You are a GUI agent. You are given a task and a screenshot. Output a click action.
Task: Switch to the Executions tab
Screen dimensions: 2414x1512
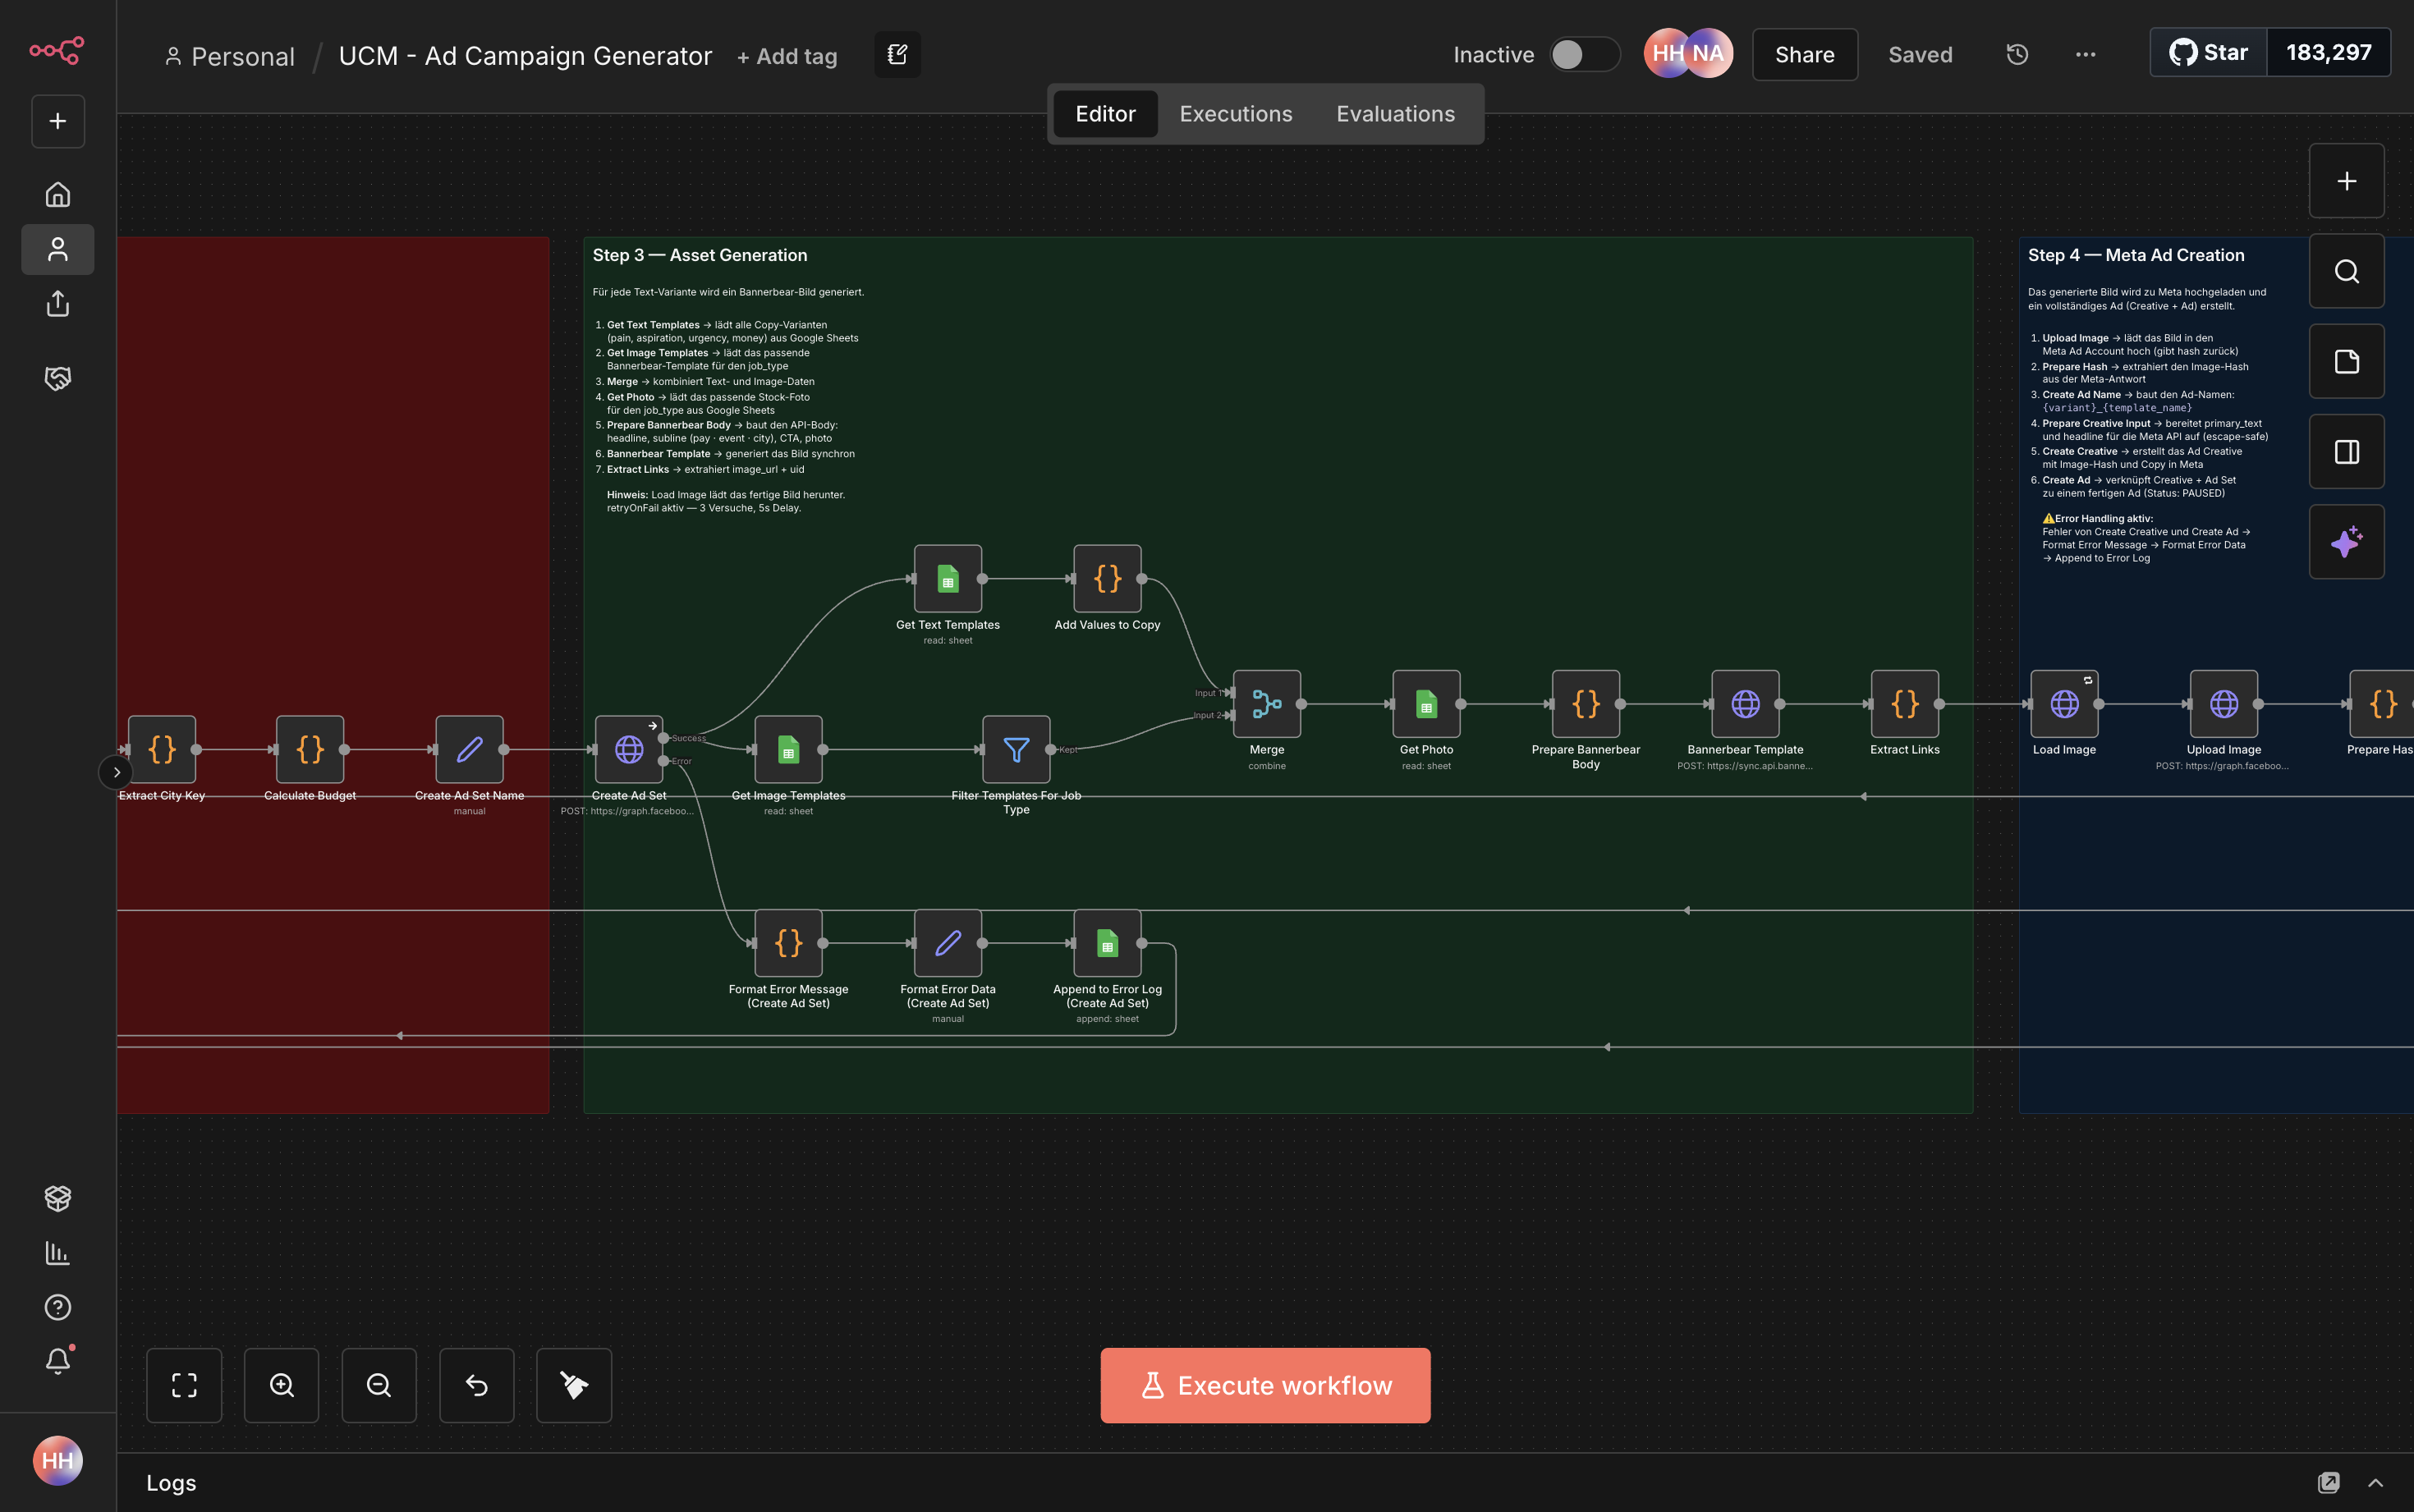click(1235, 113)
